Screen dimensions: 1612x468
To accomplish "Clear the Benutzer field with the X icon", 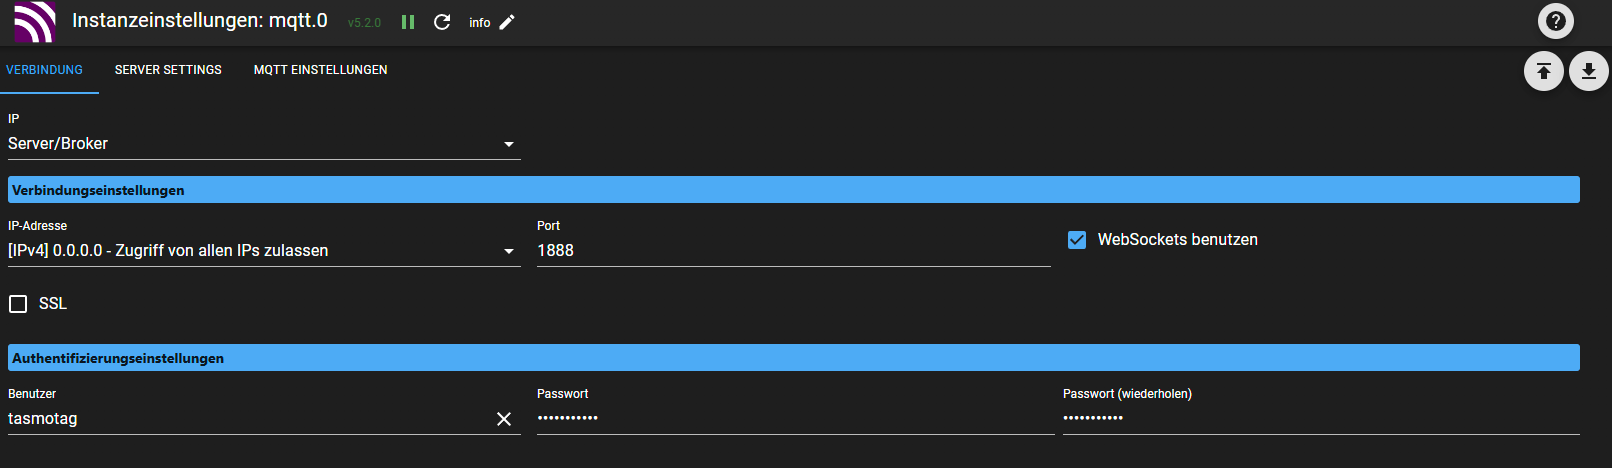I will click(x=504, y=419).
